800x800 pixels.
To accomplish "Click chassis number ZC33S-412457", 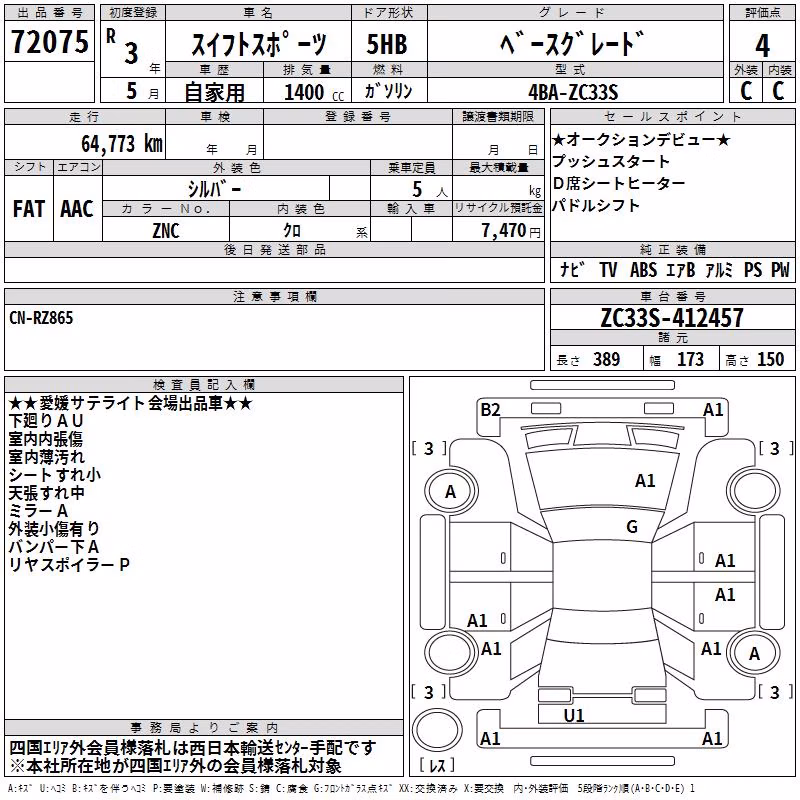I will (672, 318).
